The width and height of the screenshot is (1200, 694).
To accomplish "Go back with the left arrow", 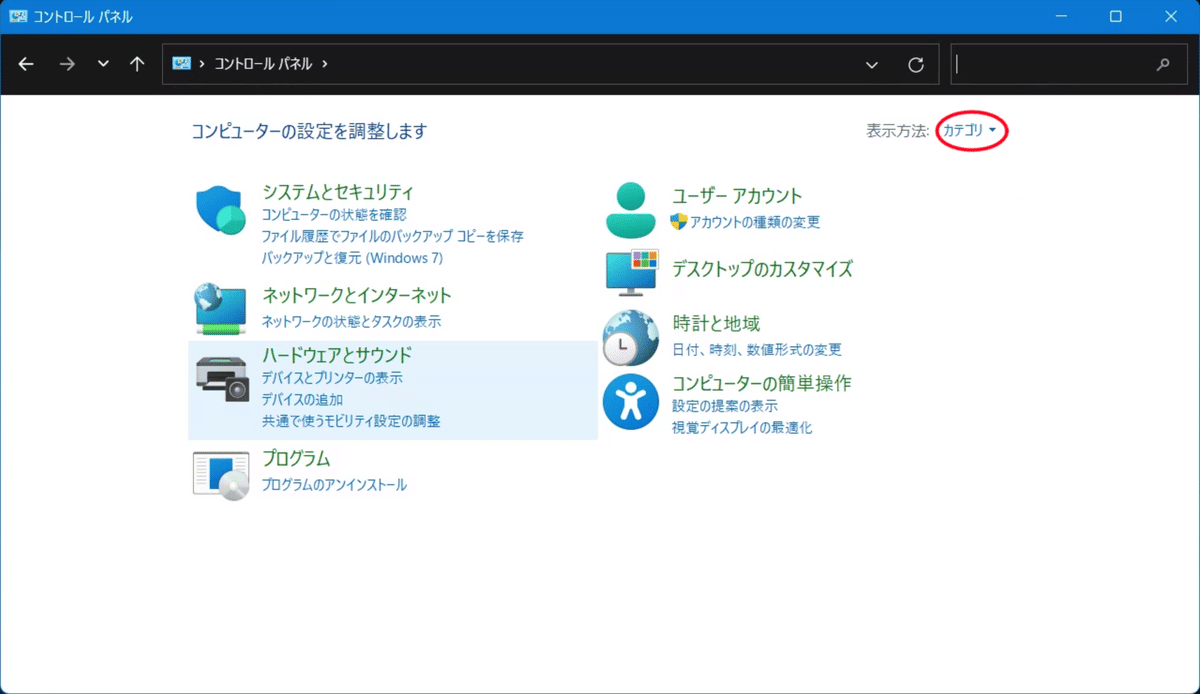I will (x=26, y=64).
